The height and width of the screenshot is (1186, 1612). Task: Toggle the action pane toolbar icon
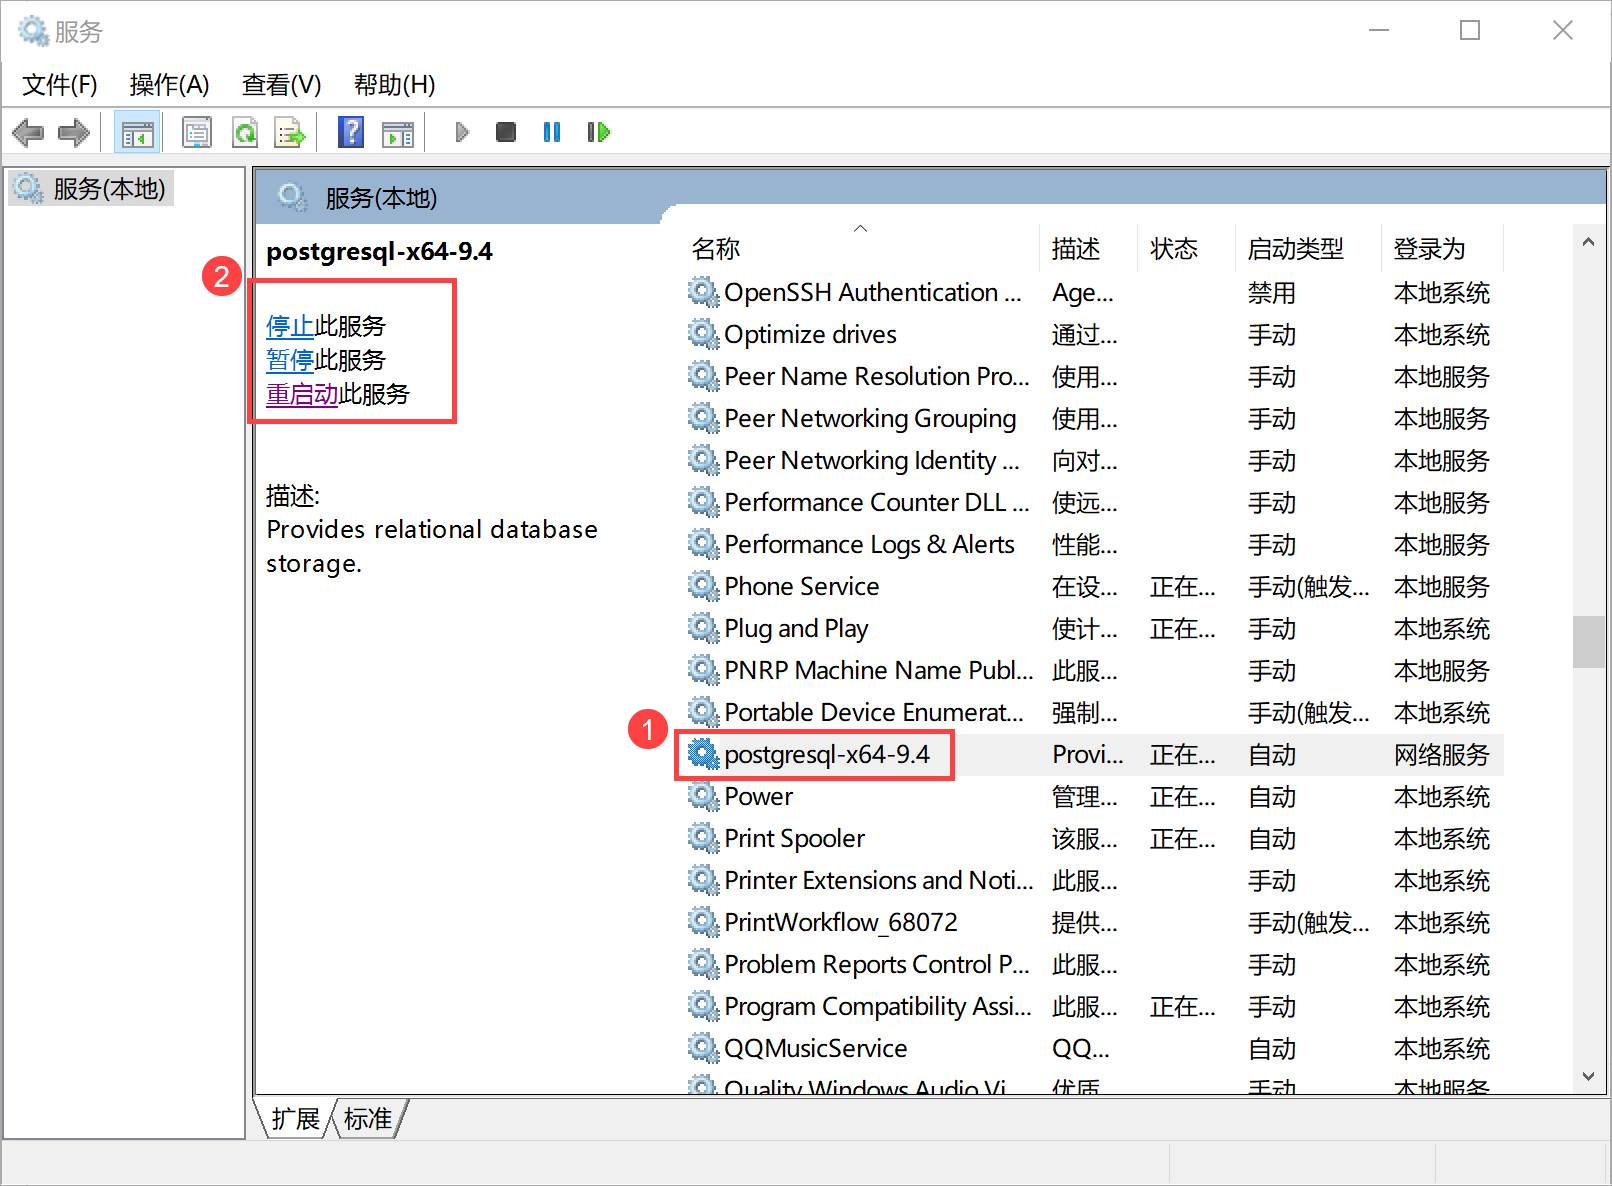coord(398,131)
